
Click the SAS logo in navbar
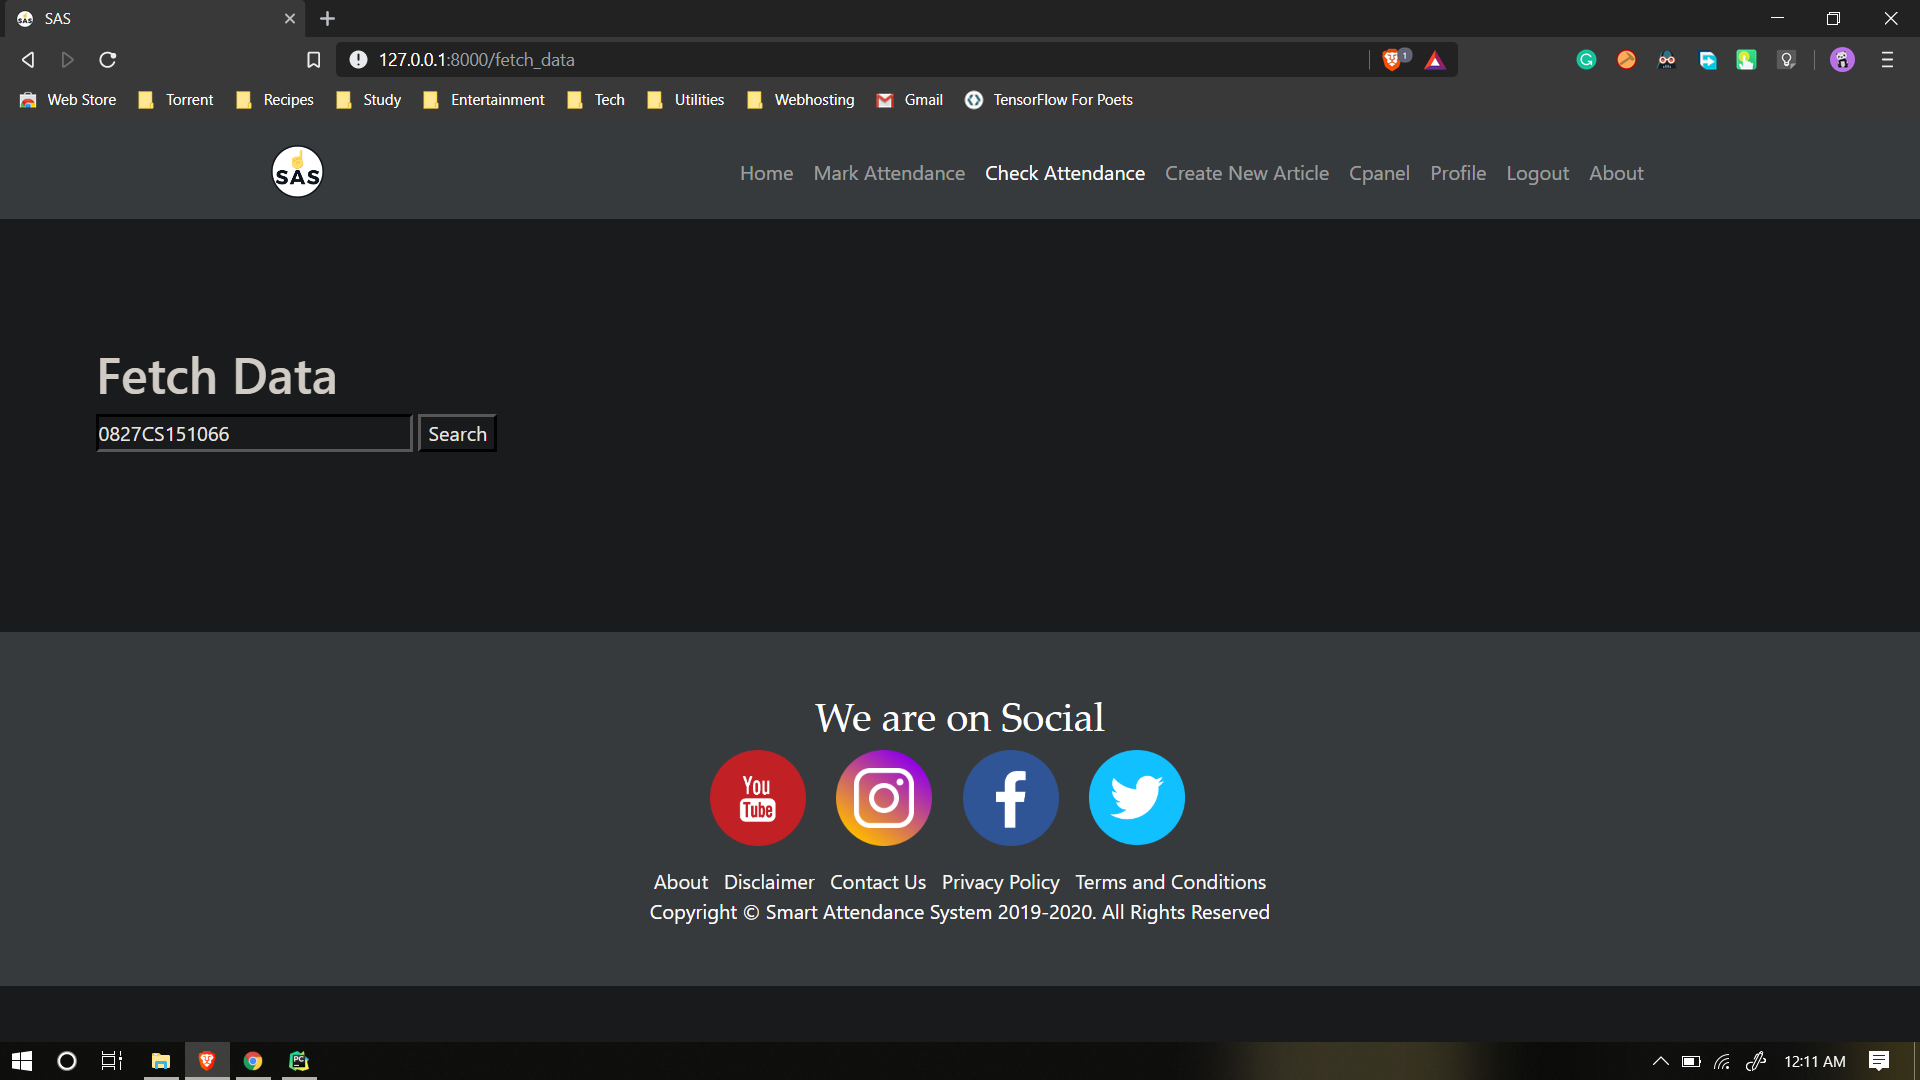[x=297, y=172]
